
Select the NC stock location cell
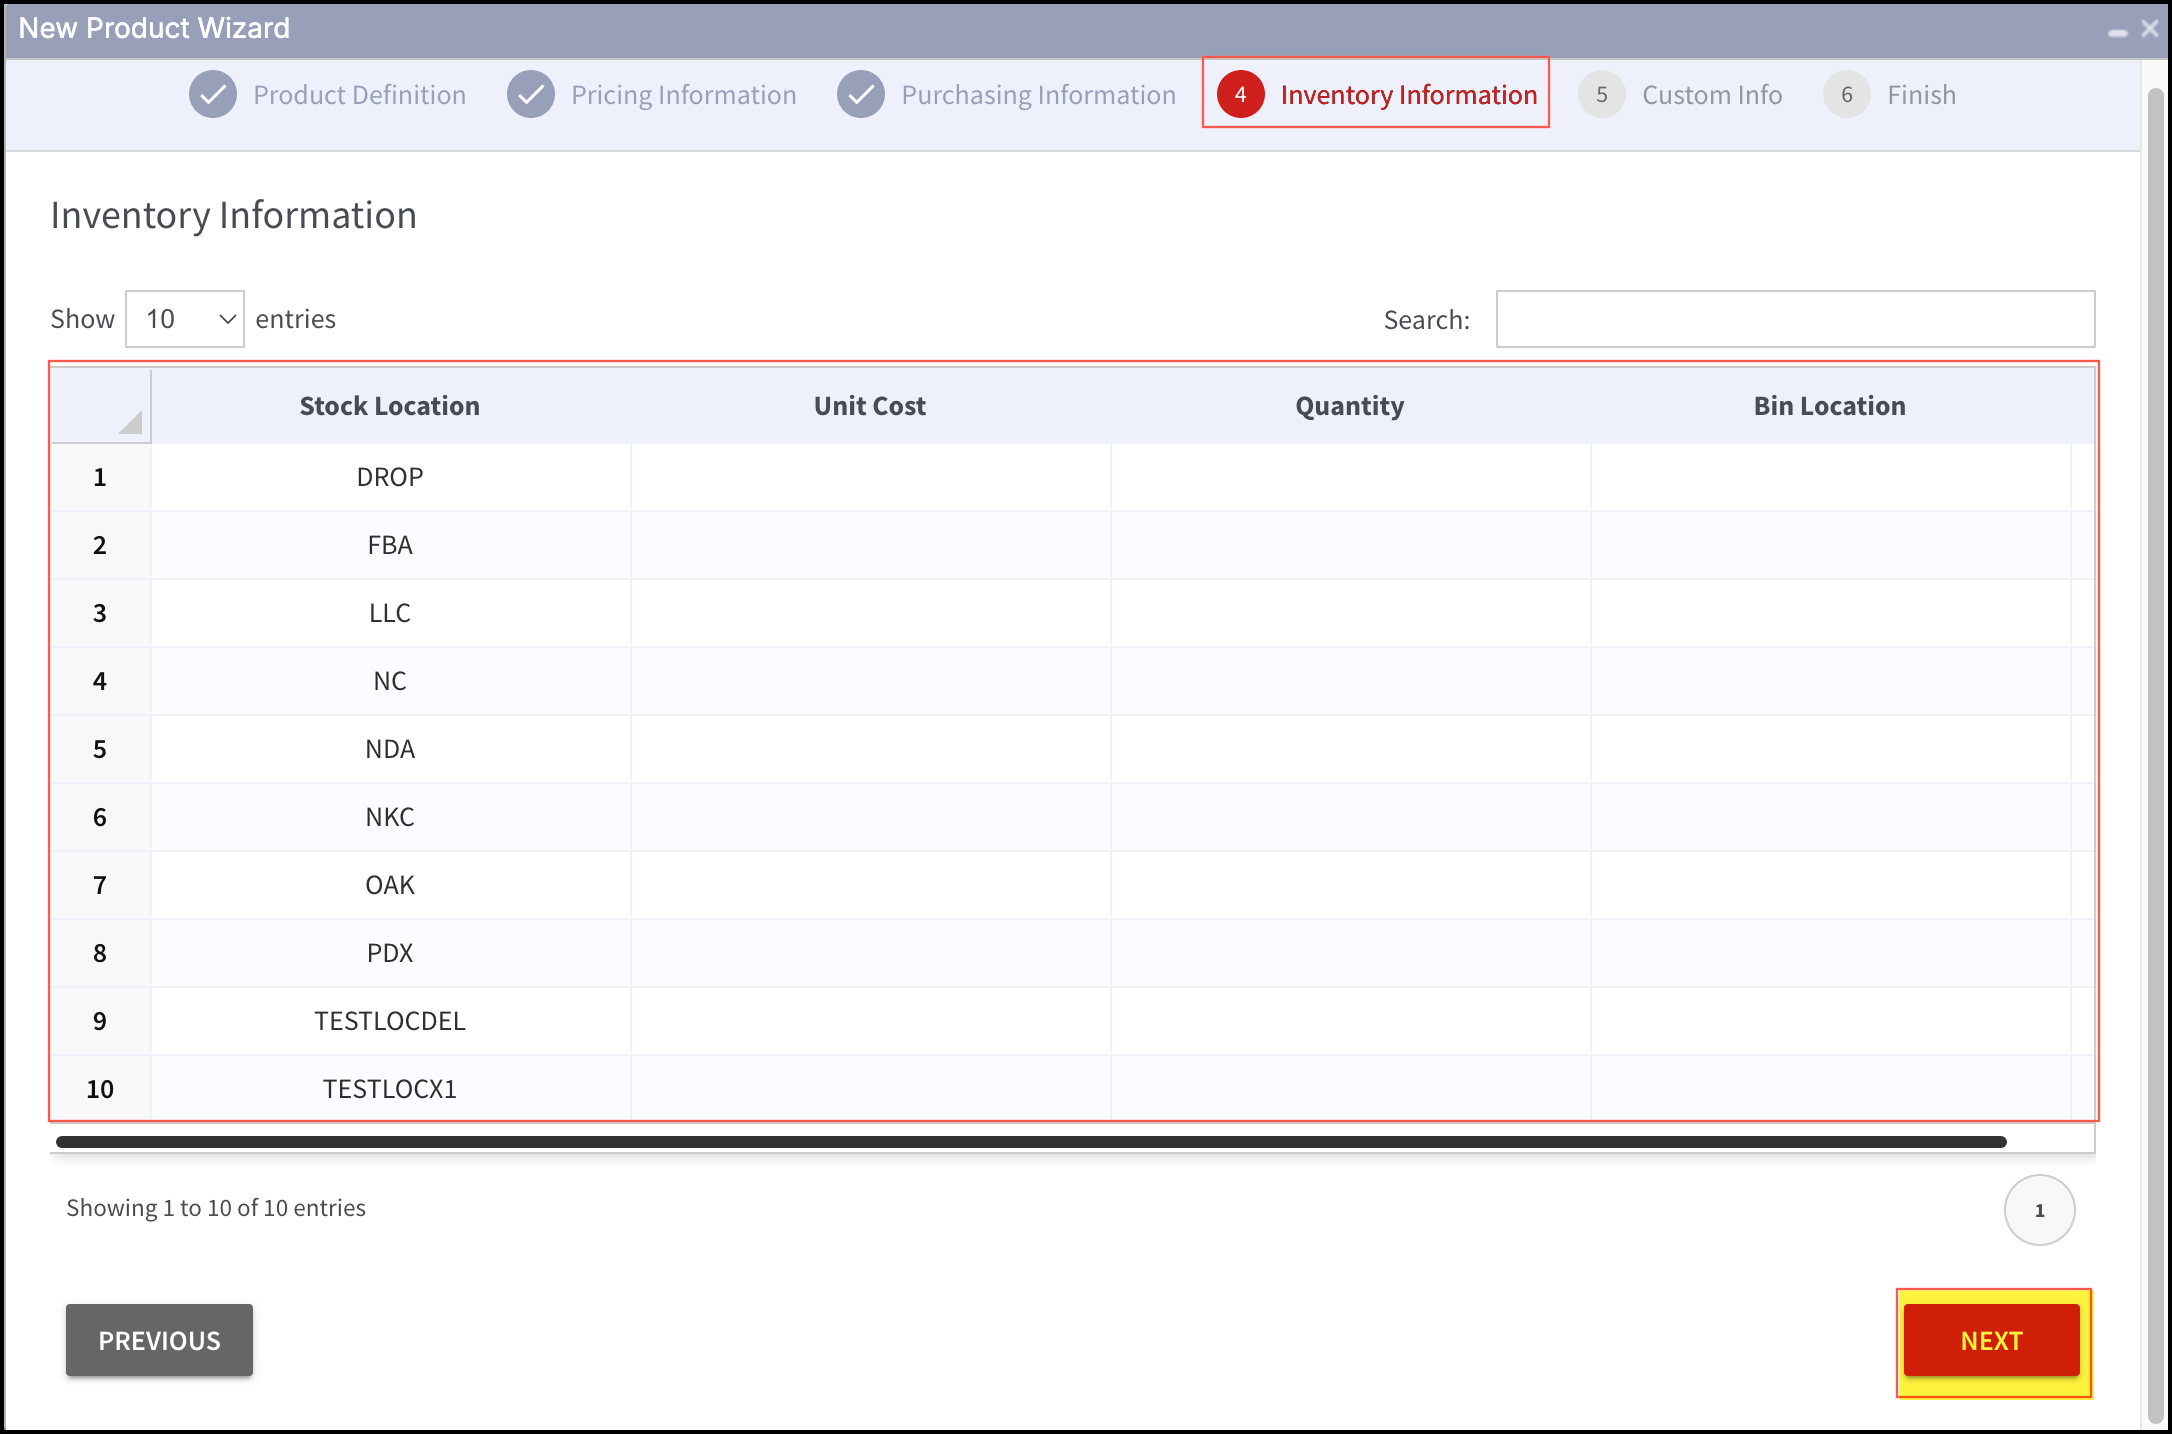pyautogui.click(x=390, y=681)
